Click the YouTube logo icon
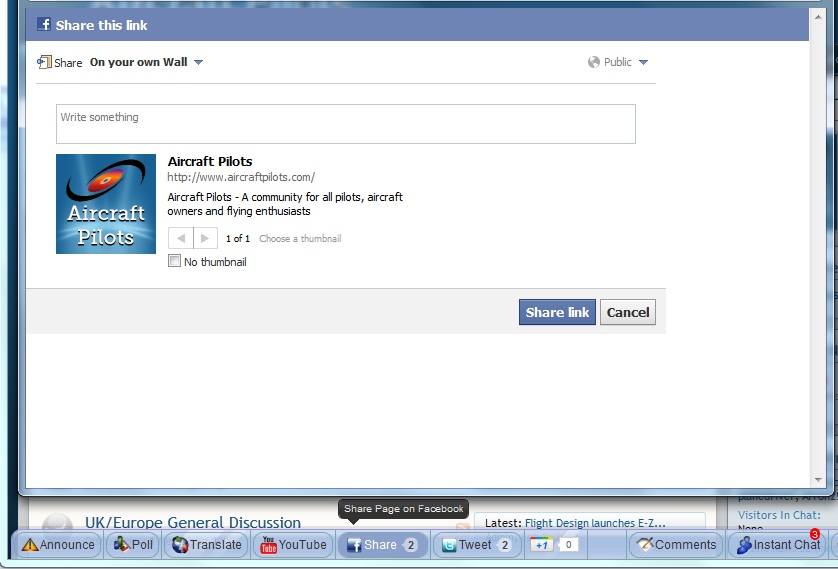Image resolution: width=838 pixels, height=569 pixels. [x=268, y=544]
